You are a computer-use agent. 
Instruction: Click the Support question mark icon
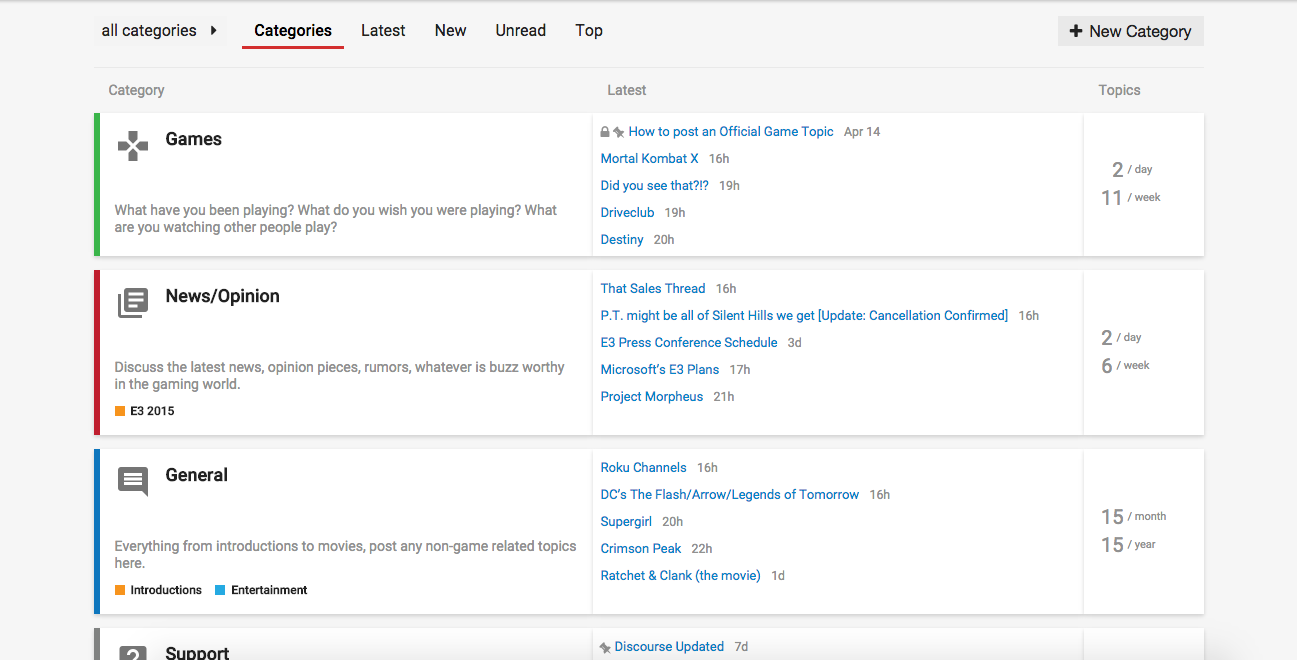133,653
